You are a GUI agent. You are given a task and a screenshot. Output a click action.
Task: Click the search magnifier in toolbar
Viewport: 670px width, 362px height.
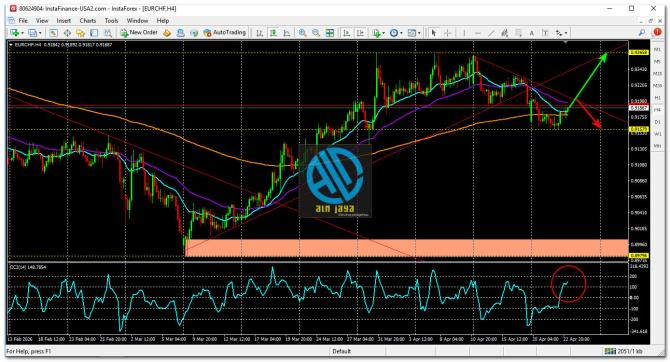(x=641, y=33)
